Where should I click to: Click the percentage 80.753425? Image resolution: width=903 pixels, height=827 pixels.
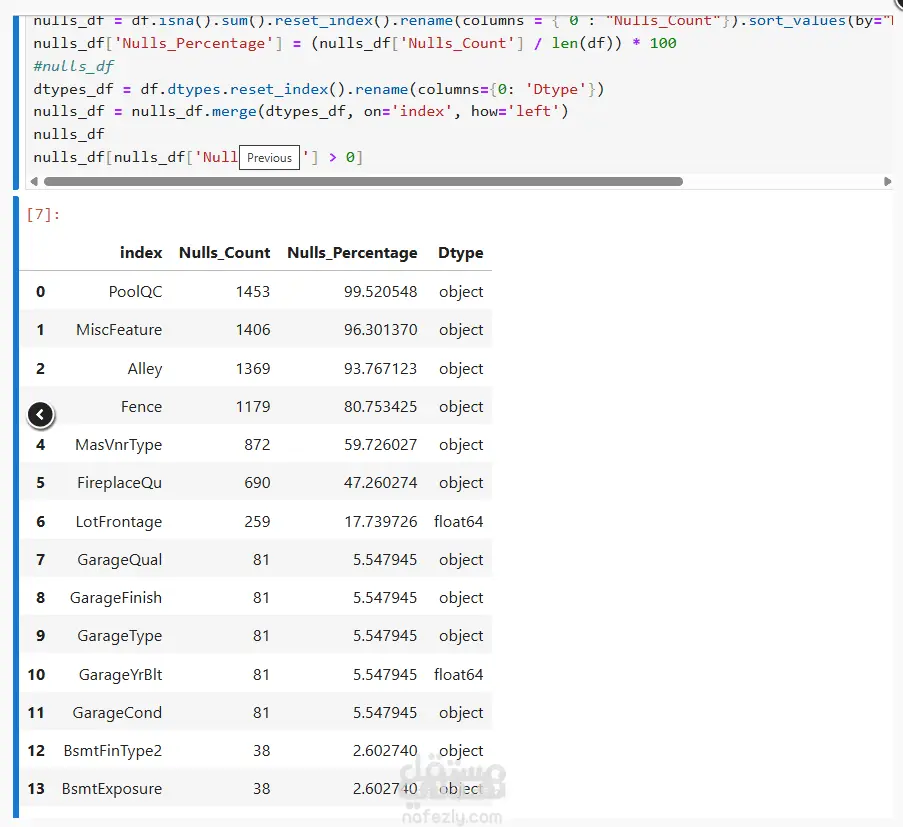[381, 407]
